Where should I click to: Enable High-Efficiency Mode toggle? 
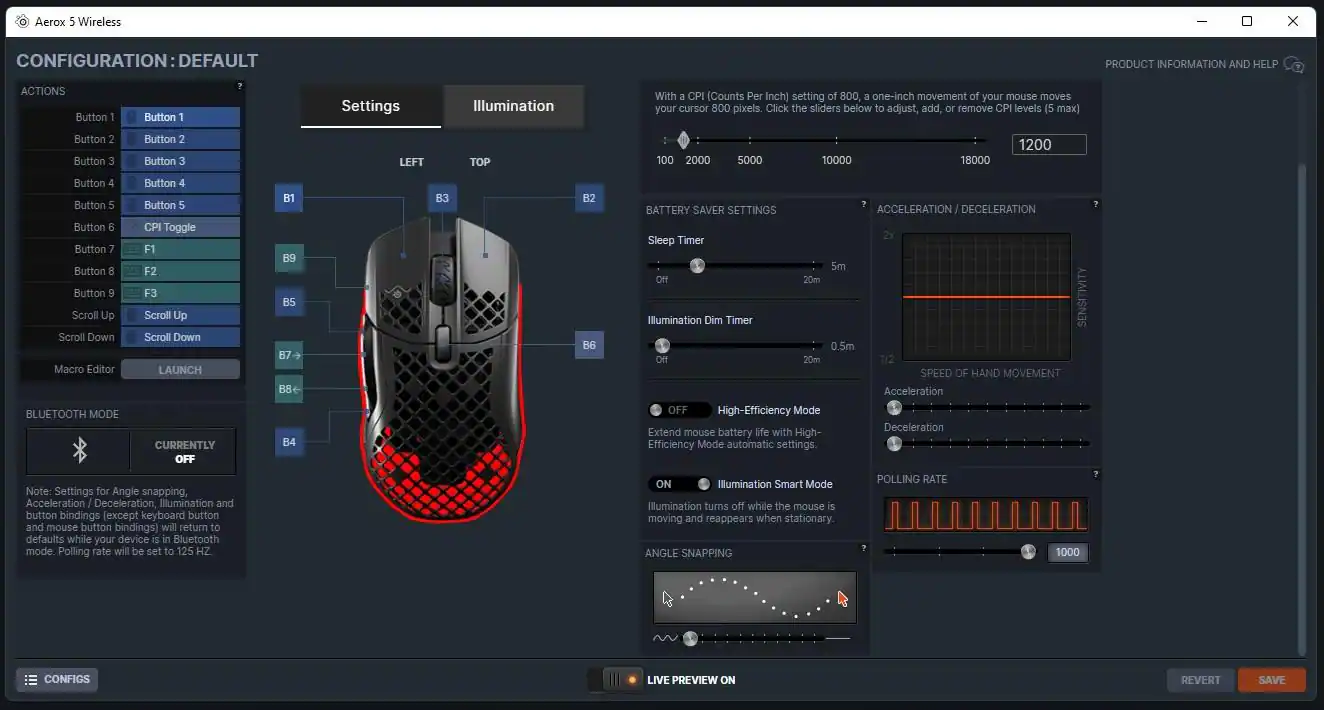point(679,410)
